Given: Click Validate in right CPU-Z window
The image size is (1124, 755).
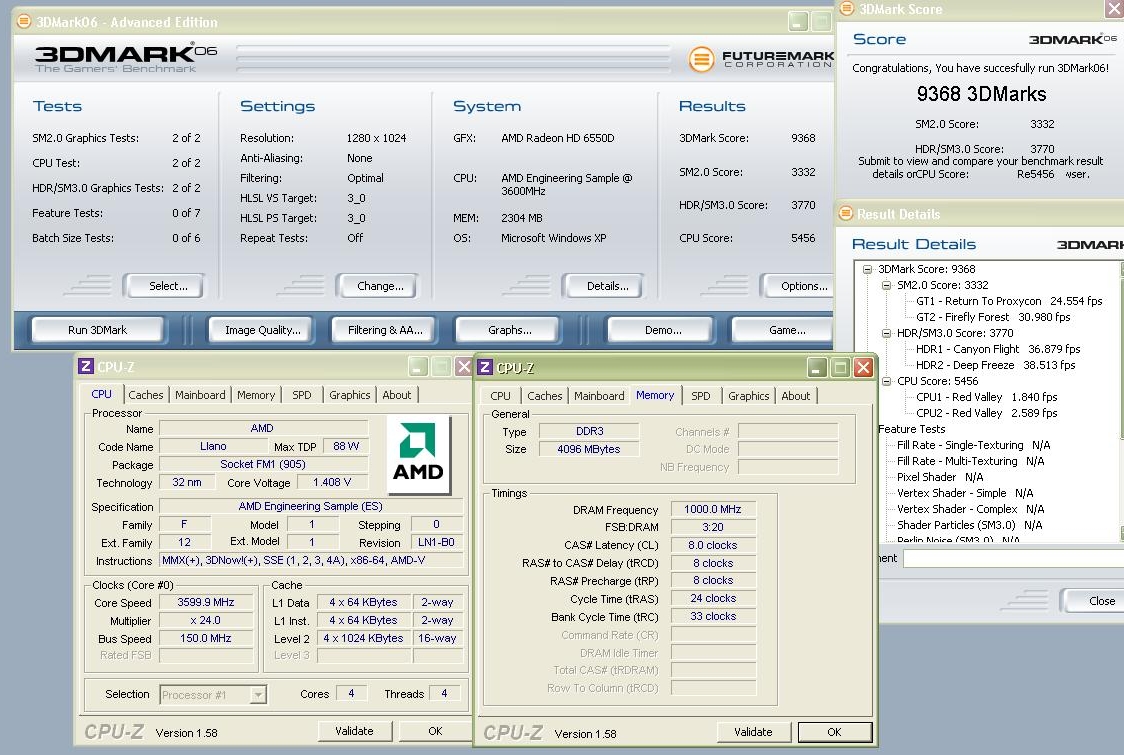Looking at the screenshot, I should (x=753, y=732).
